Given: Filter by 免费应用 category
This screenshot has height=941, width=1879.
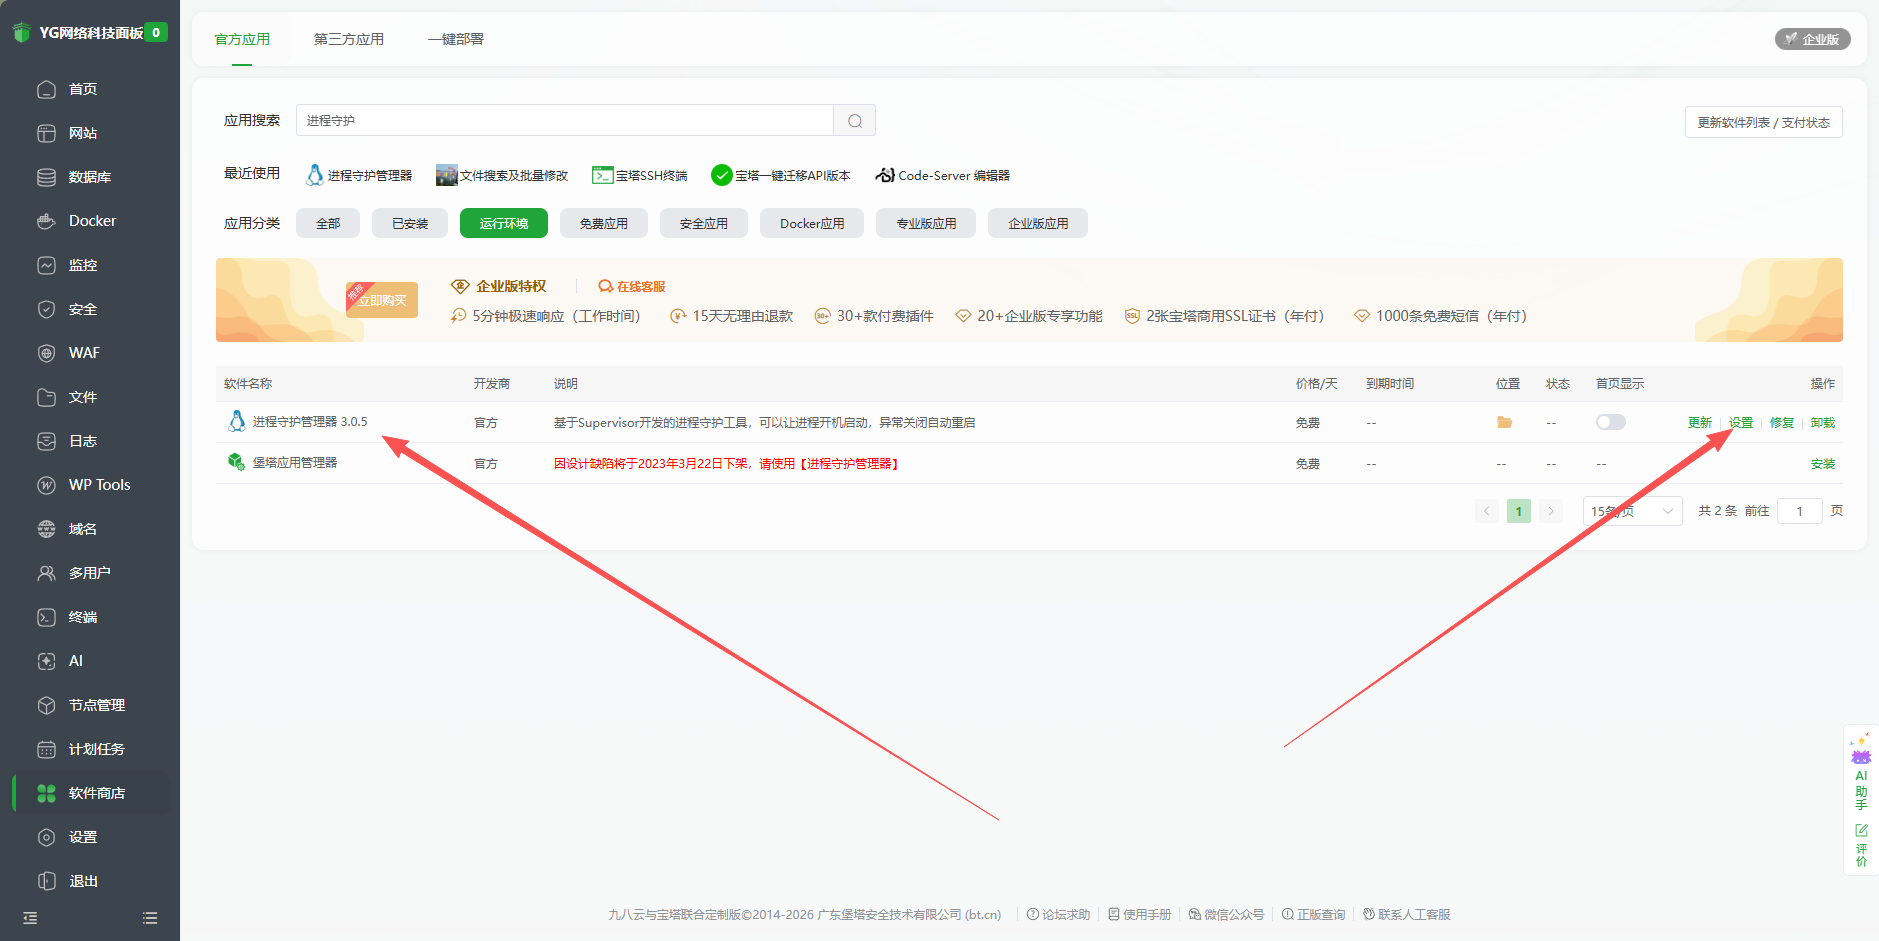Looking at the screenshot, I should [604, 223].
